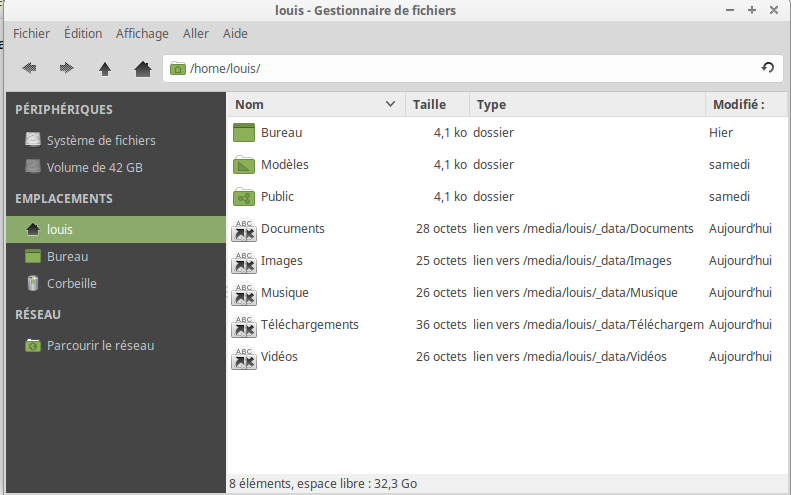Select the Images file name
The width and height of the screenshot is (791, 495).
pyautogui.click(x=281, y=261)
